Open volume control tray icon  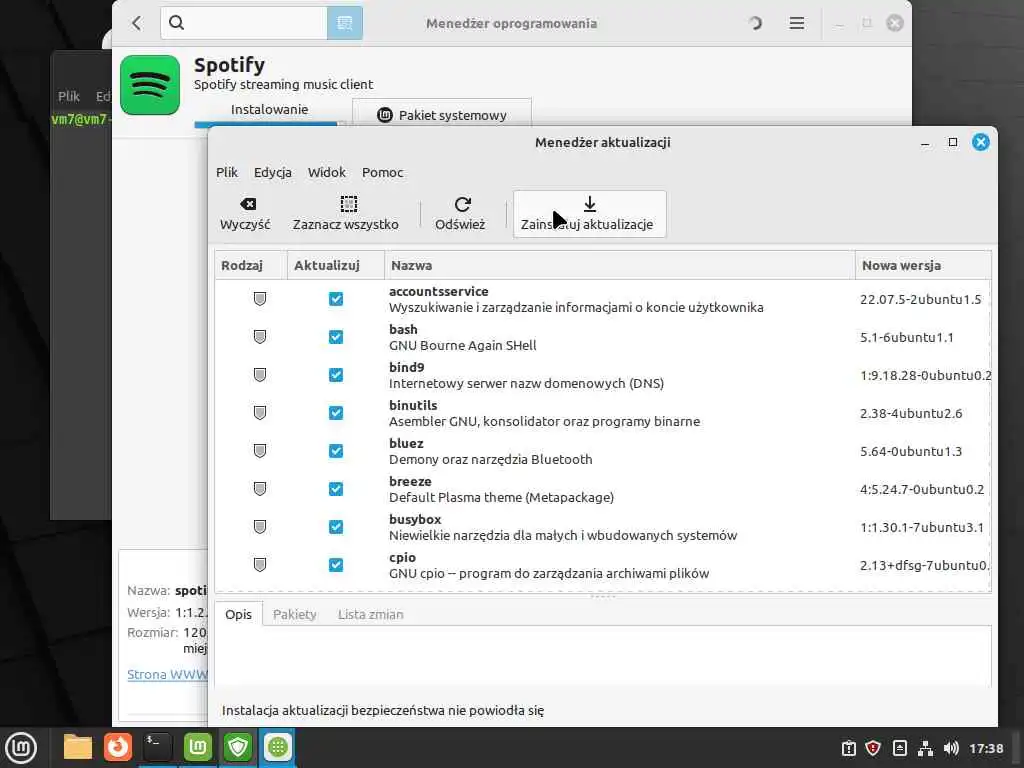[x=951, y=748]
